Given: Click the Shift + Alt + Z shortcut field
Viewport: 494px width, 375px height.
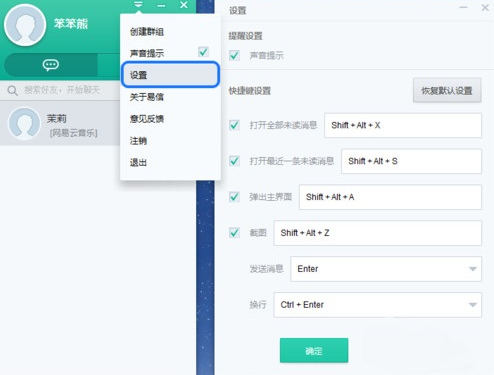Looking at the screenshot, I should [x=378, y=233].
